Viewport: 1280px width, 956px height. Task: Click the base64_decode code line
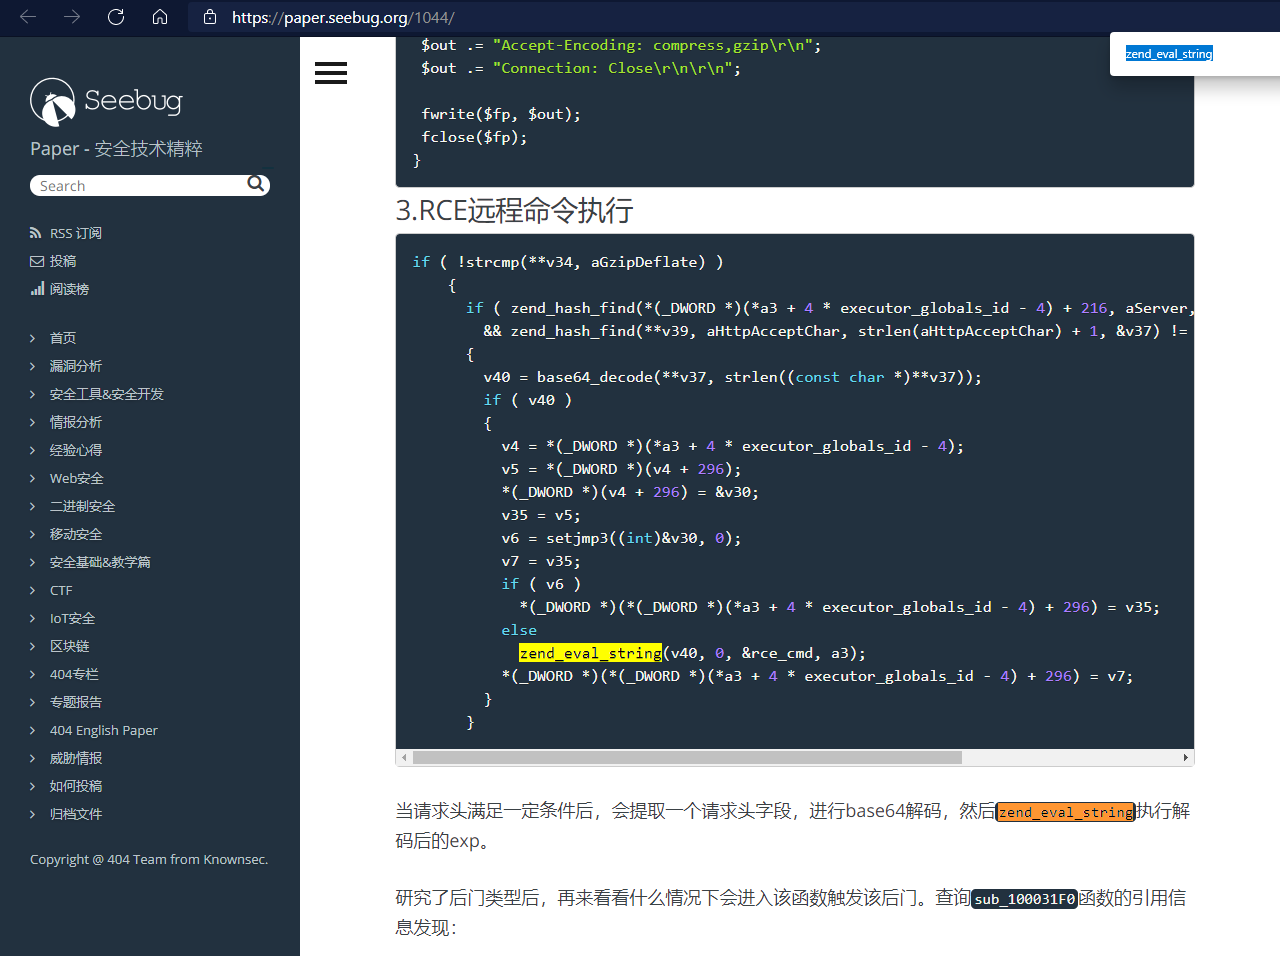click(x=732, y=377)
